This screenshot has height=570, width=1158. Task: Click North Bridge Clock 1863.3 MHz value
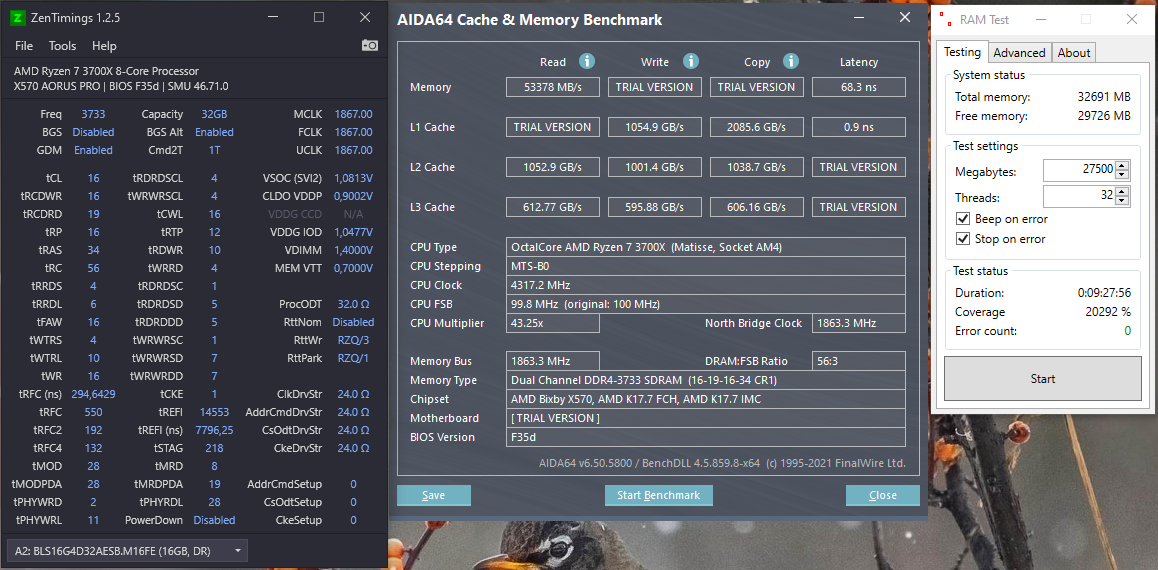pos(858,323)
